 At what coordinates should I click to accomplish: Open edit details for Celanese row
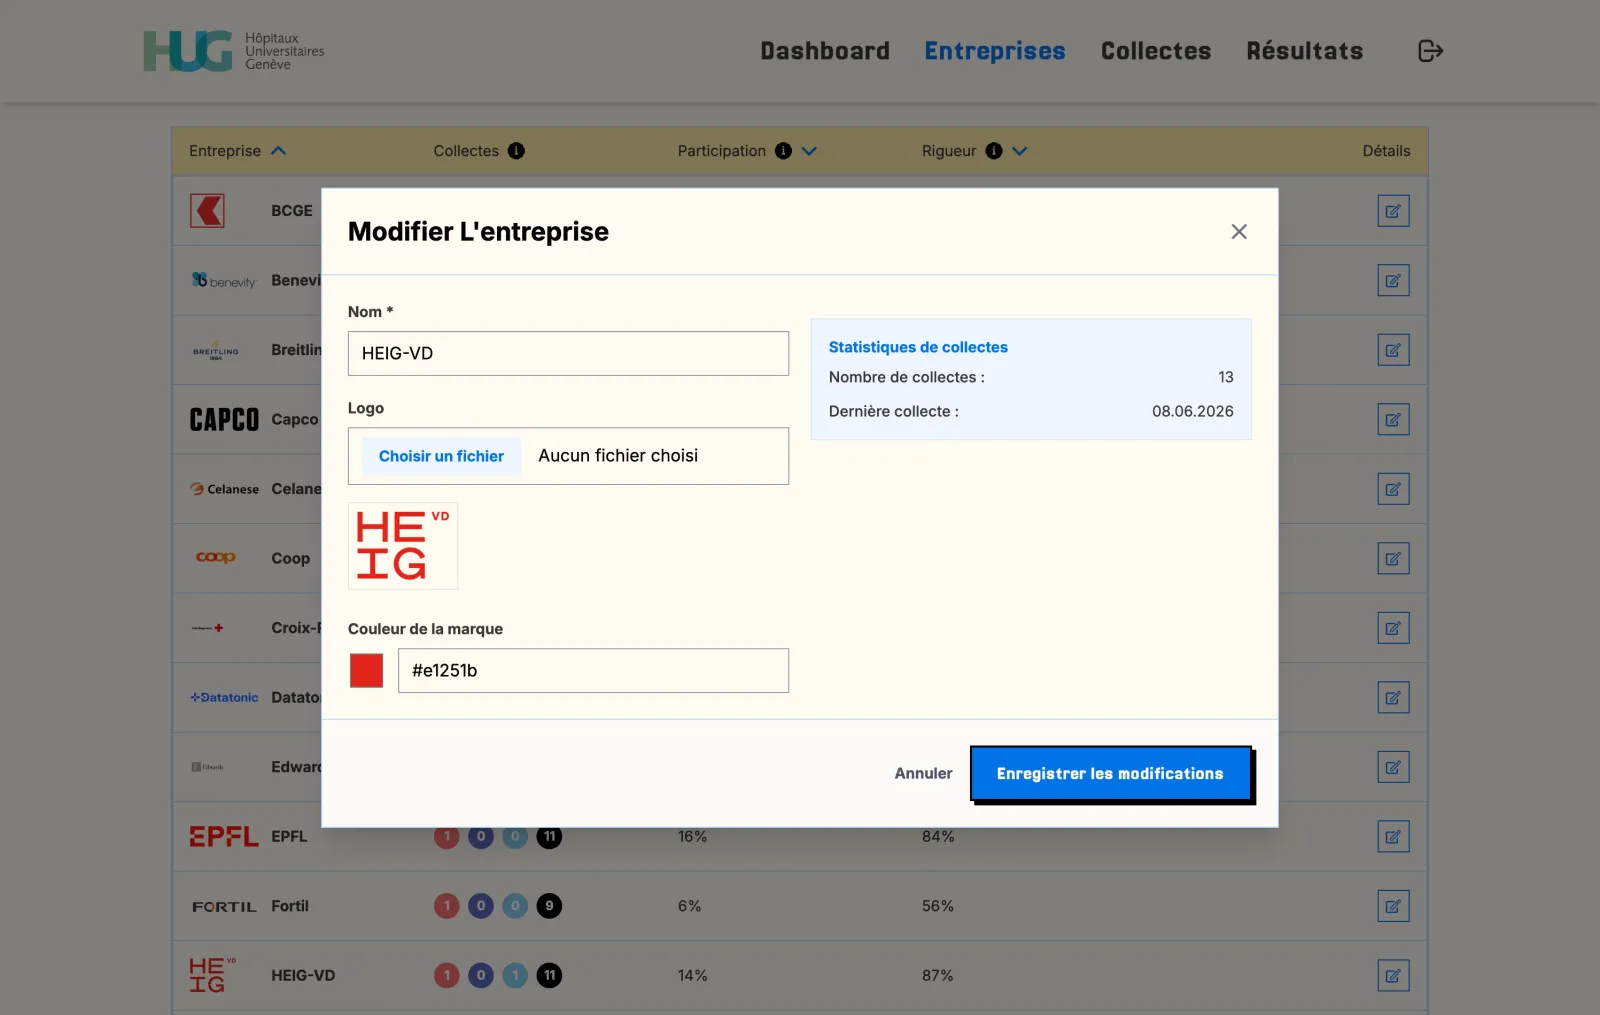(1393, 489)
